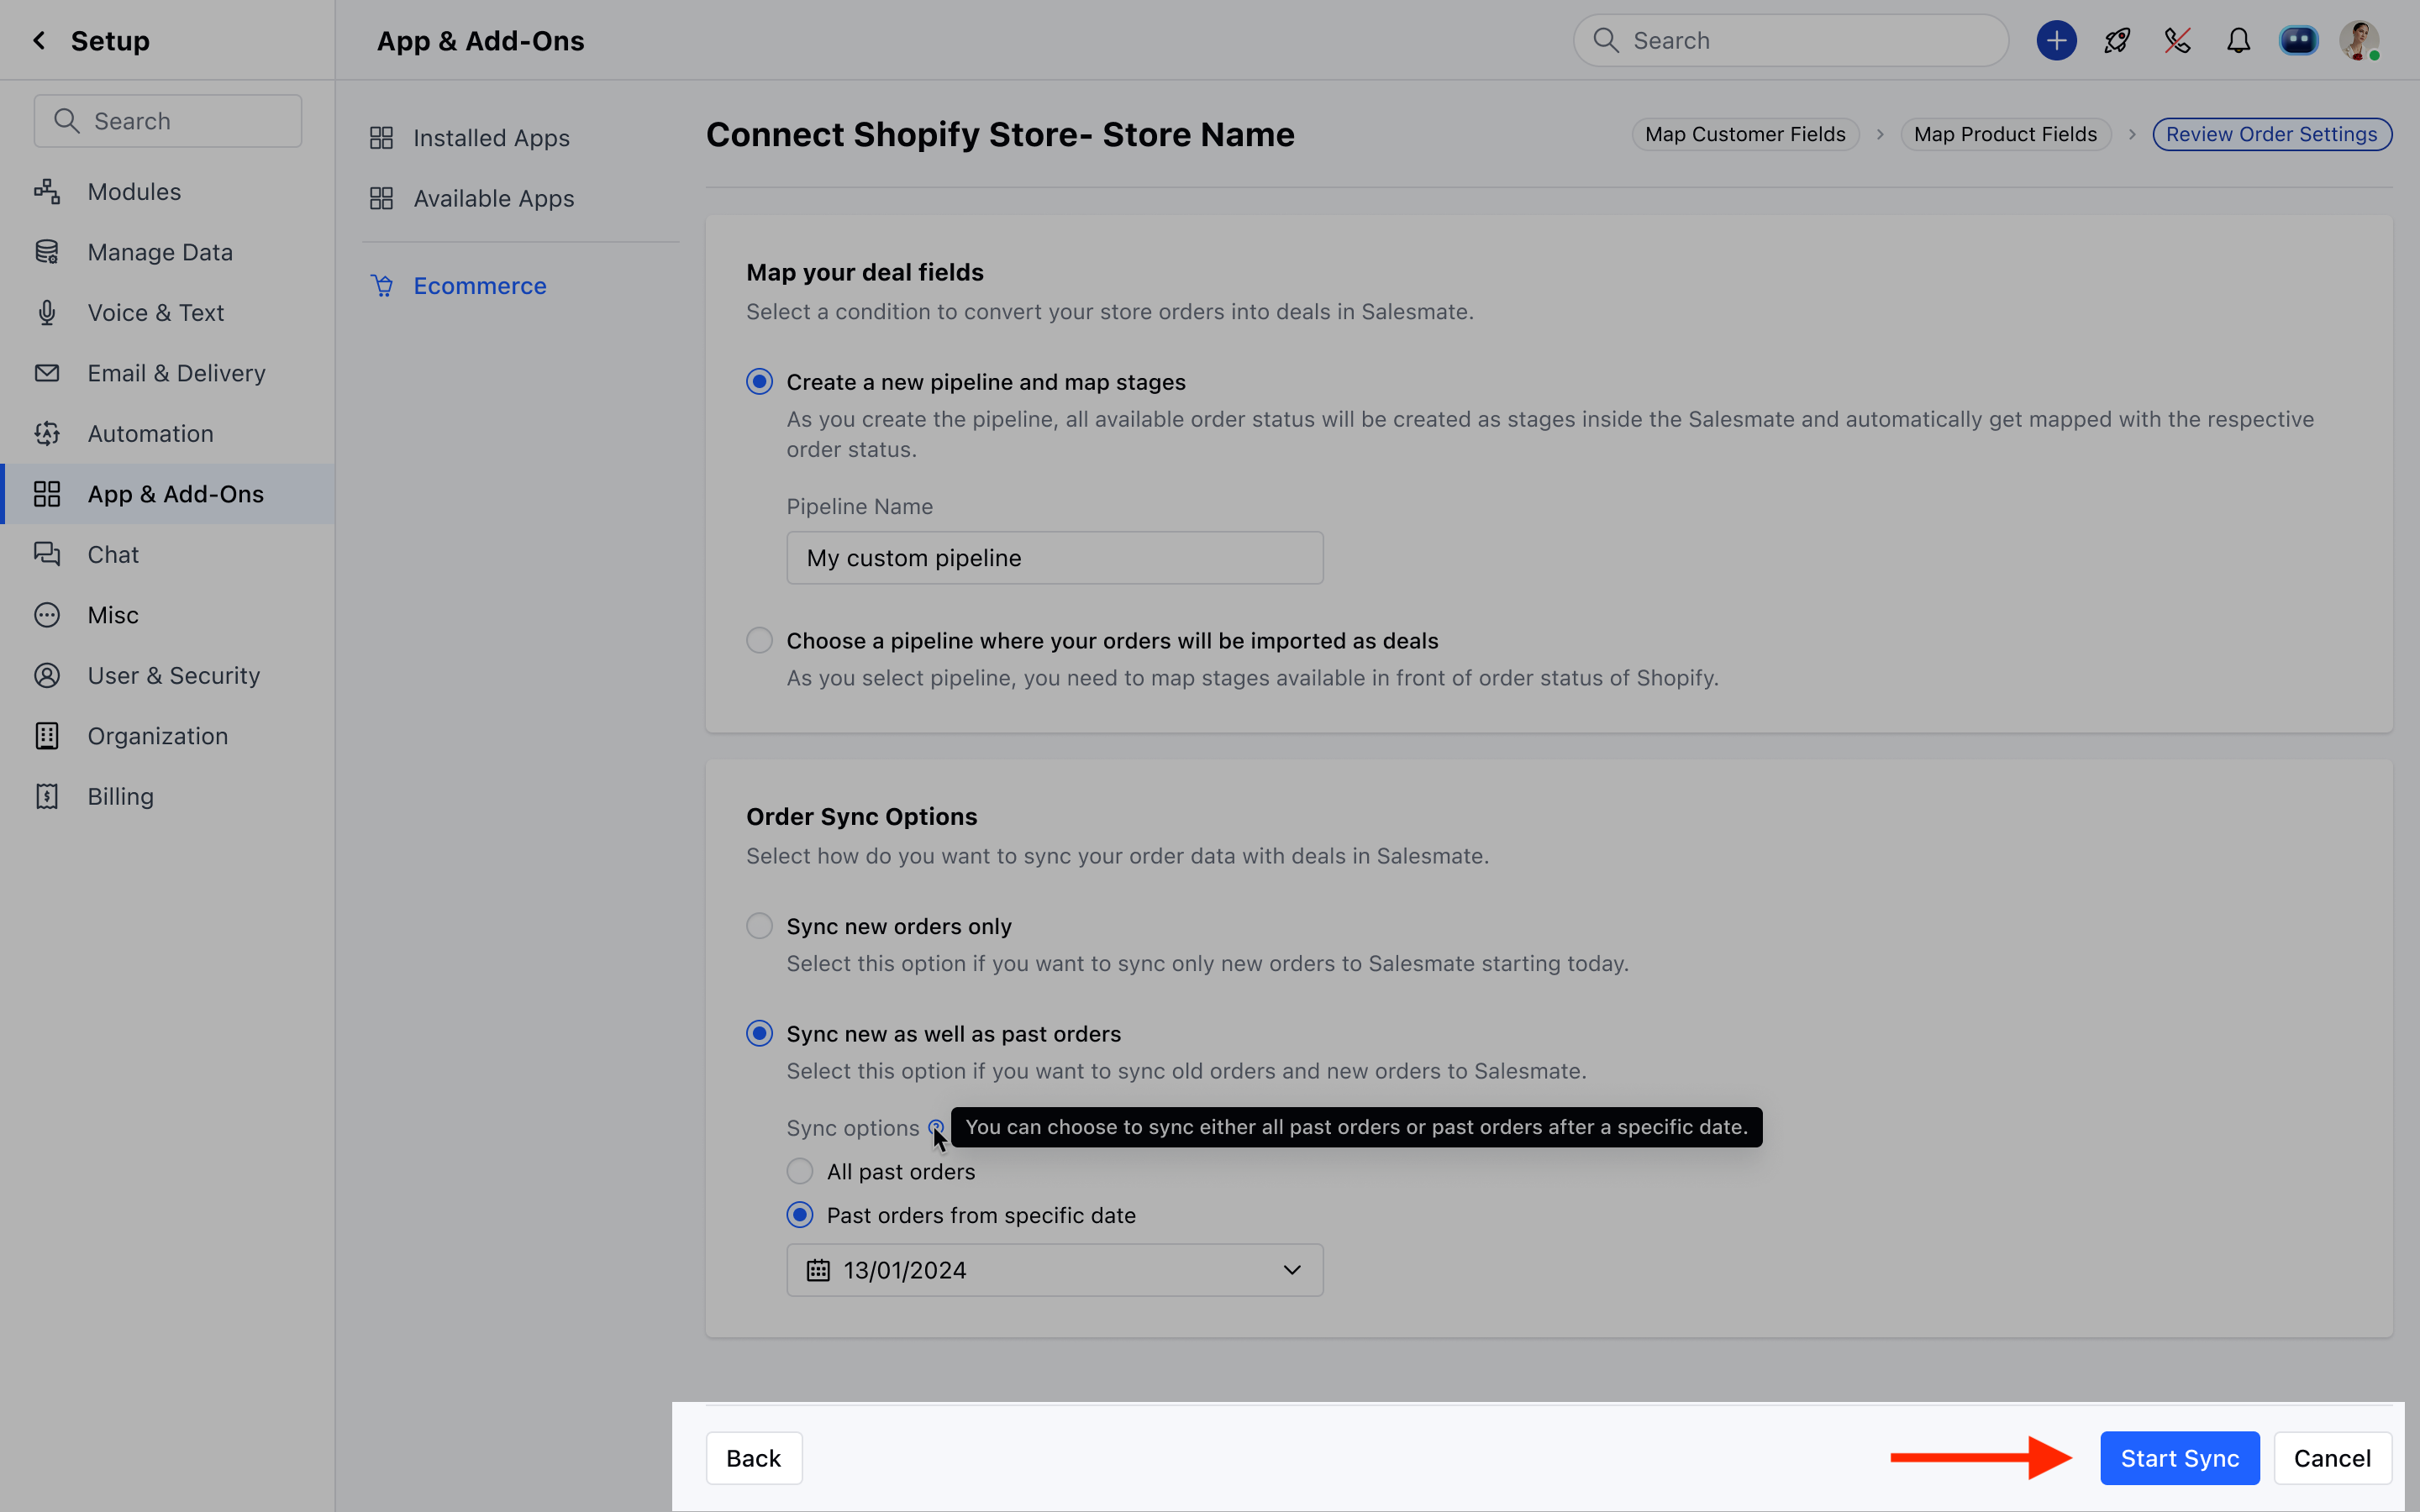The width and height of the screenshot is (2420, 1512).
Task: Go to Map Customer Fields step
Action: point(1745,134)
